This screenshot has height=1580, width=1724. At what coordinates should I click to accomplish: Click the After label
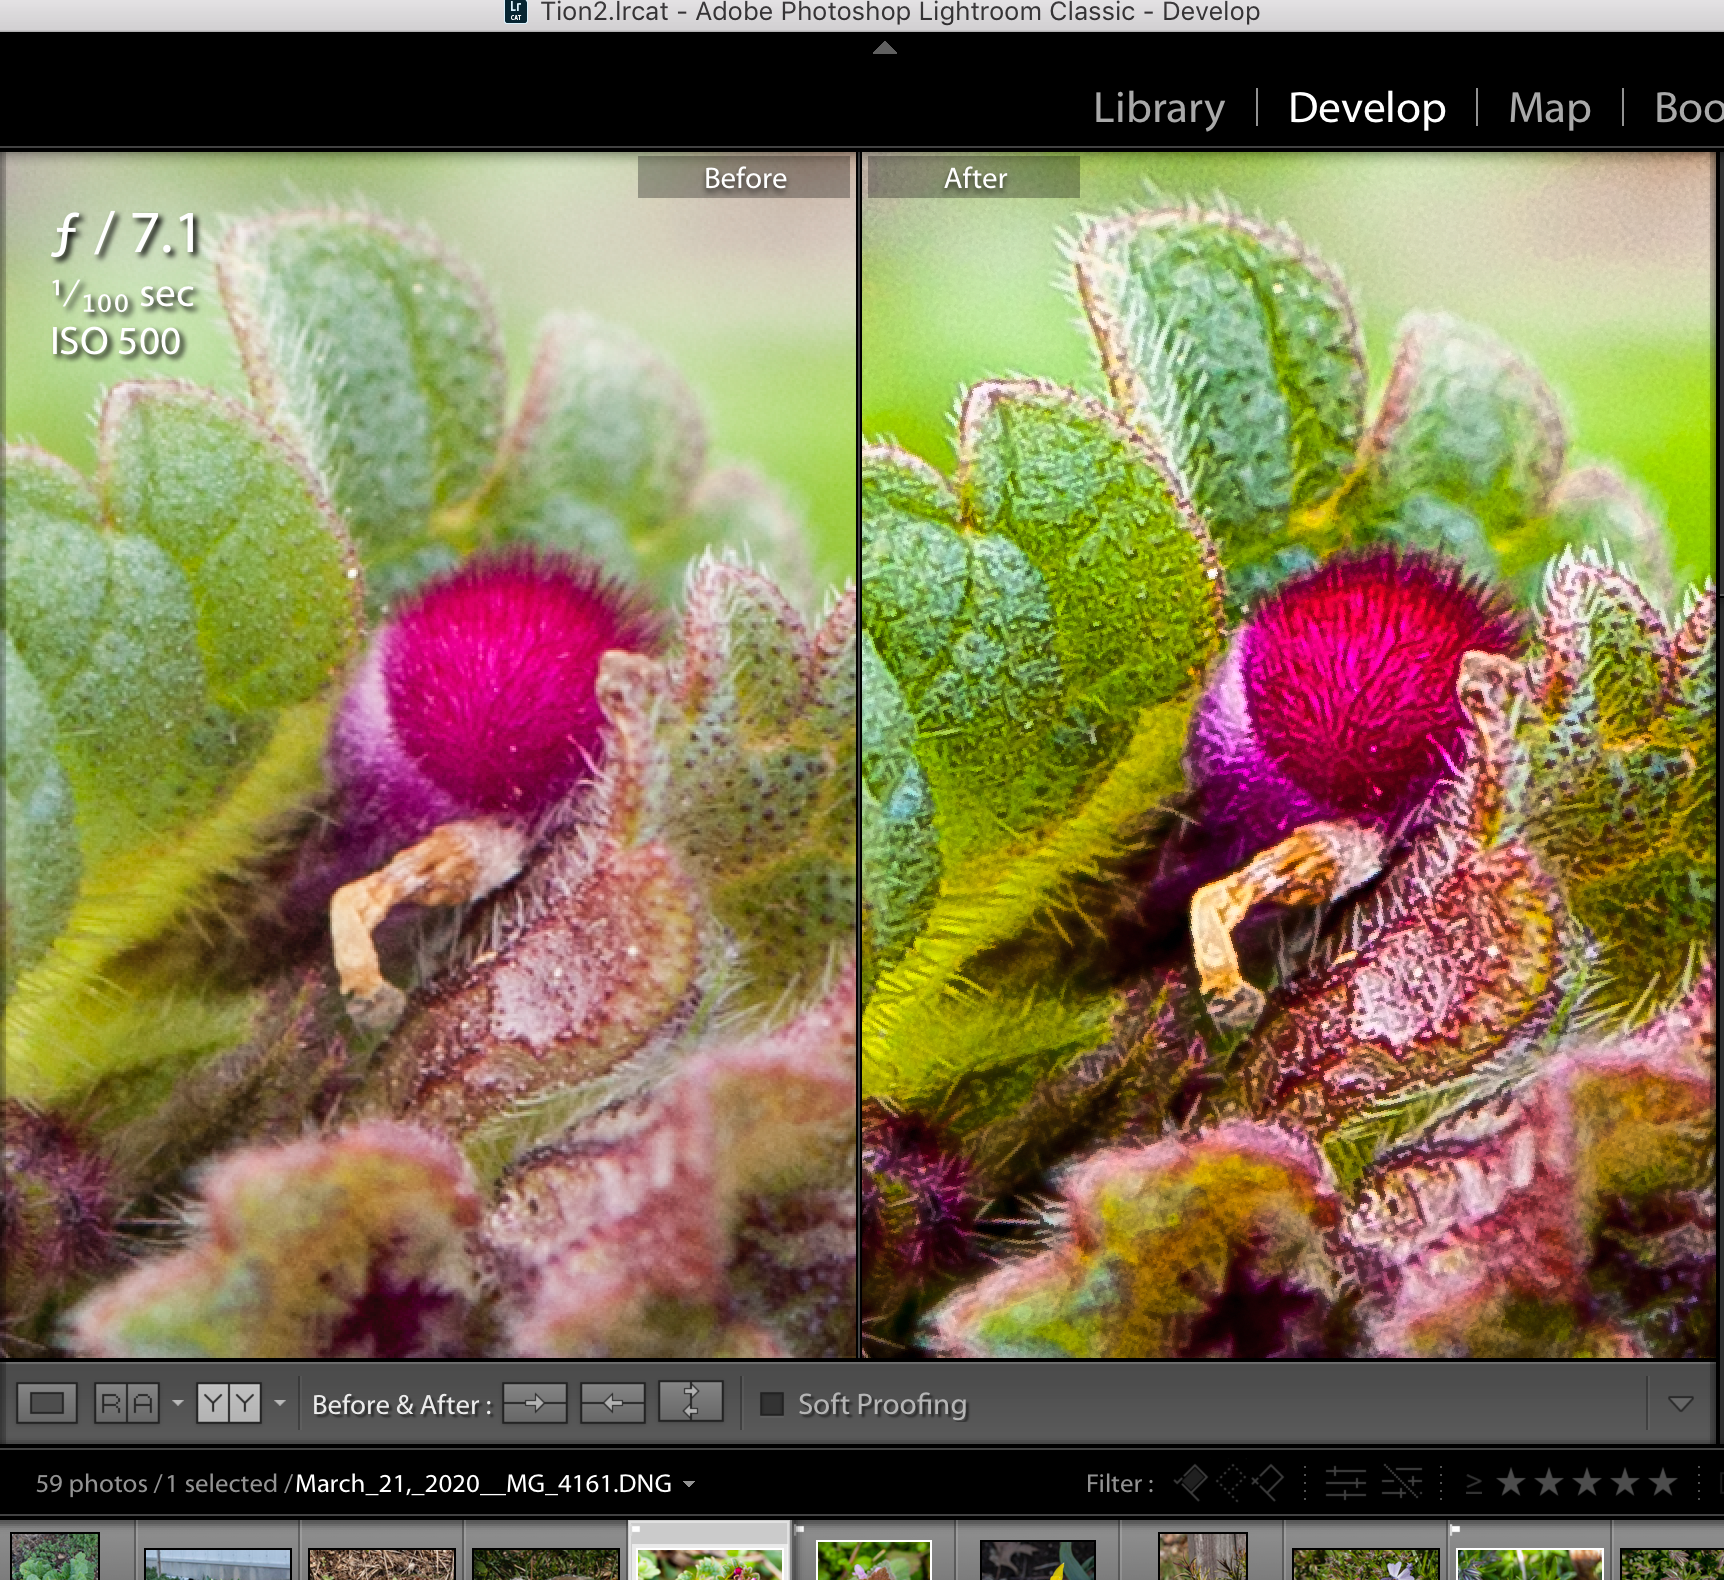[973, 177]
